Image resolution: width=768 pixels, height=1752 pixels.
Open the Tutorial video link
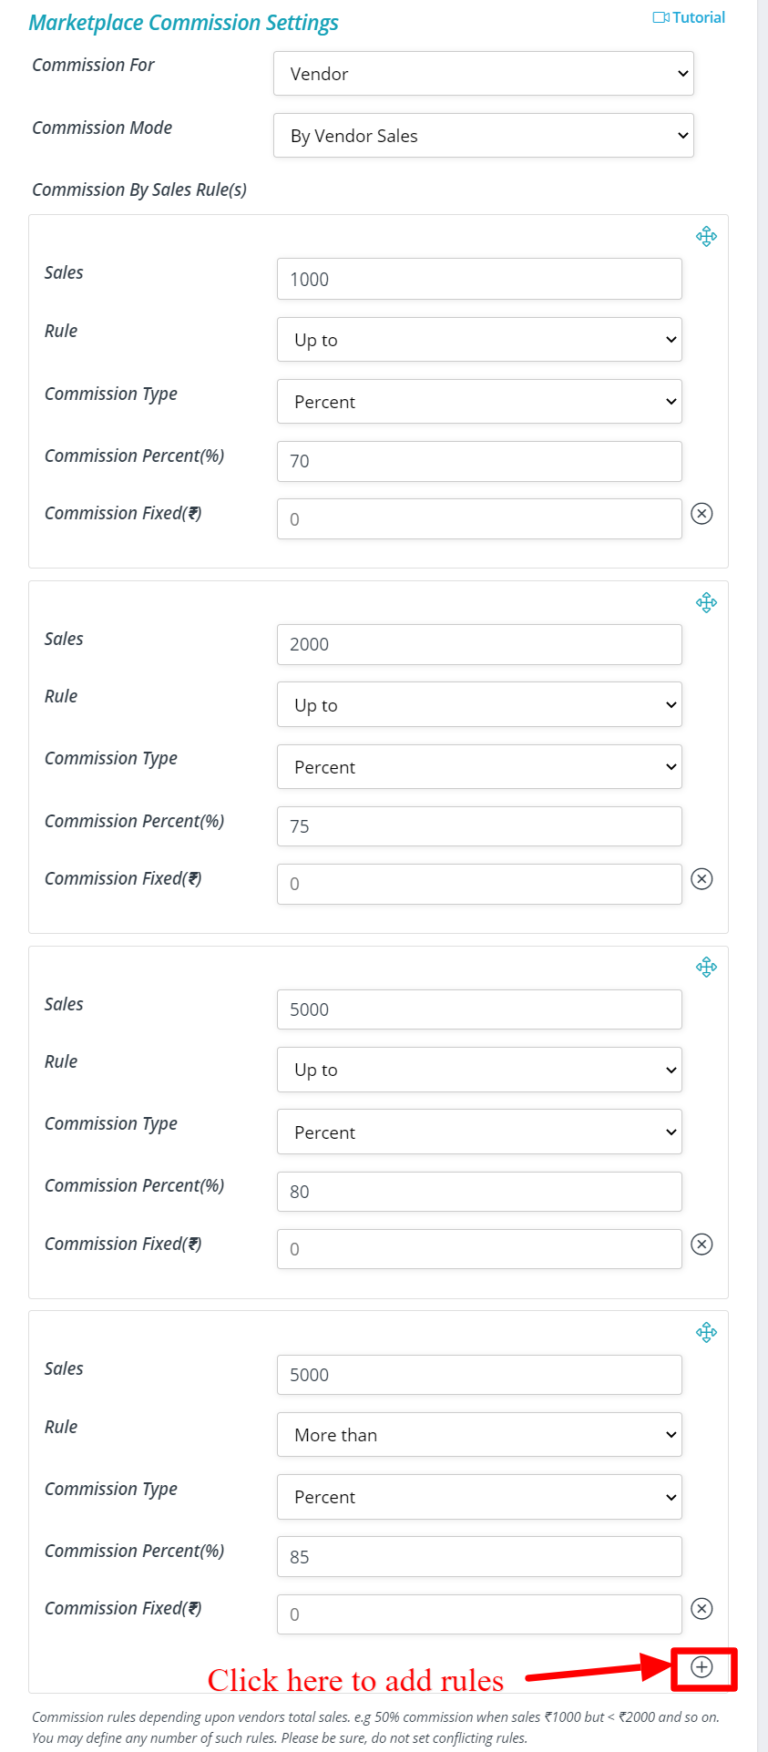(689, 18)
